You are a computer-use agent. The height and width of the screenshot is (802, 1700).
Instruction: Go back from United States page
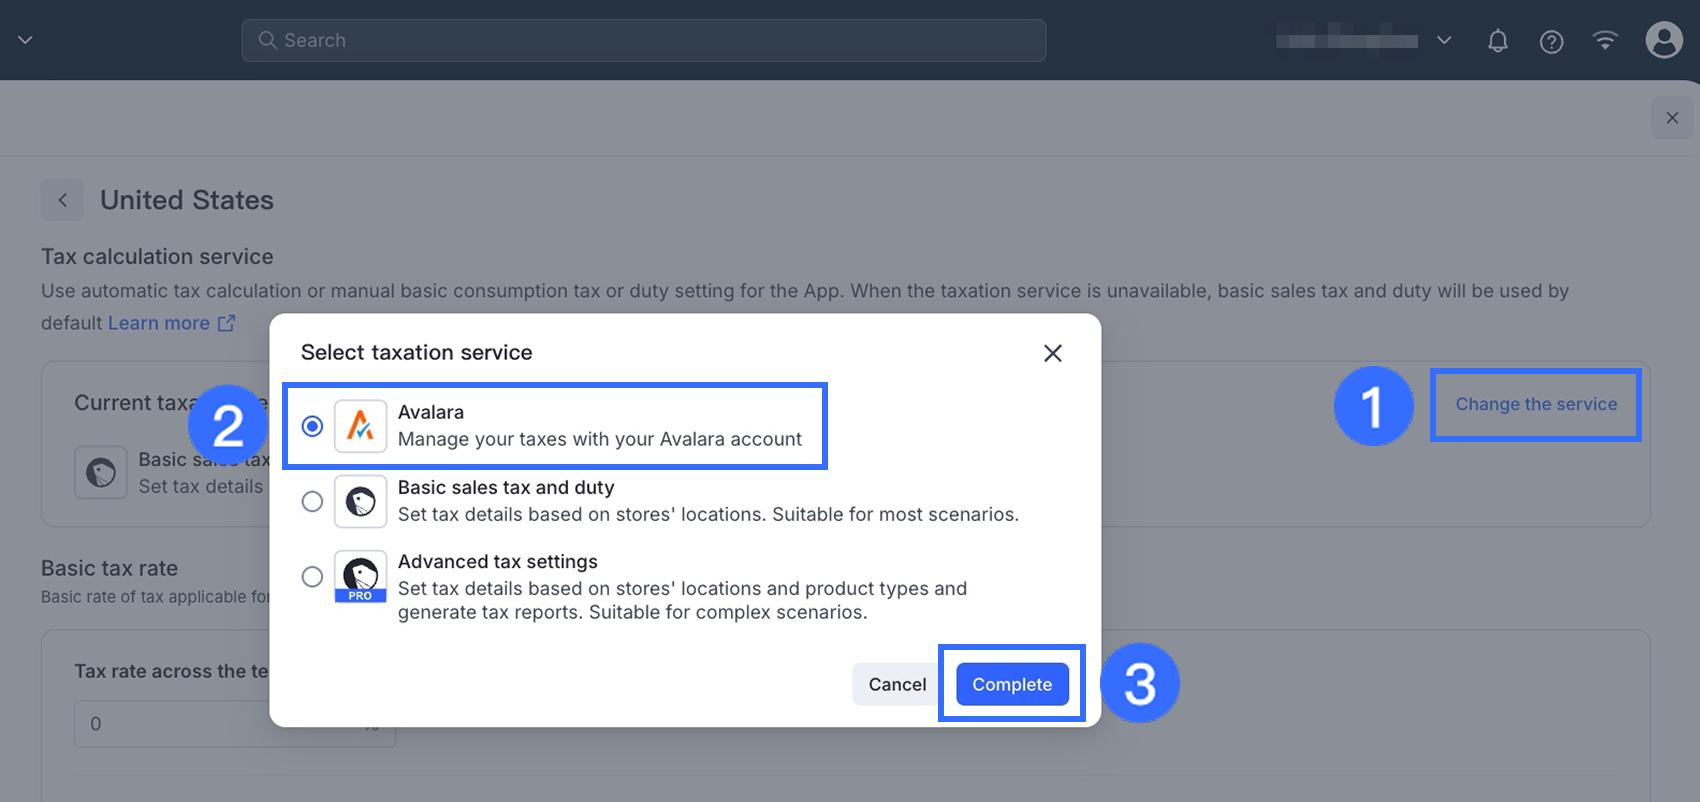click(x=63, y=200)
